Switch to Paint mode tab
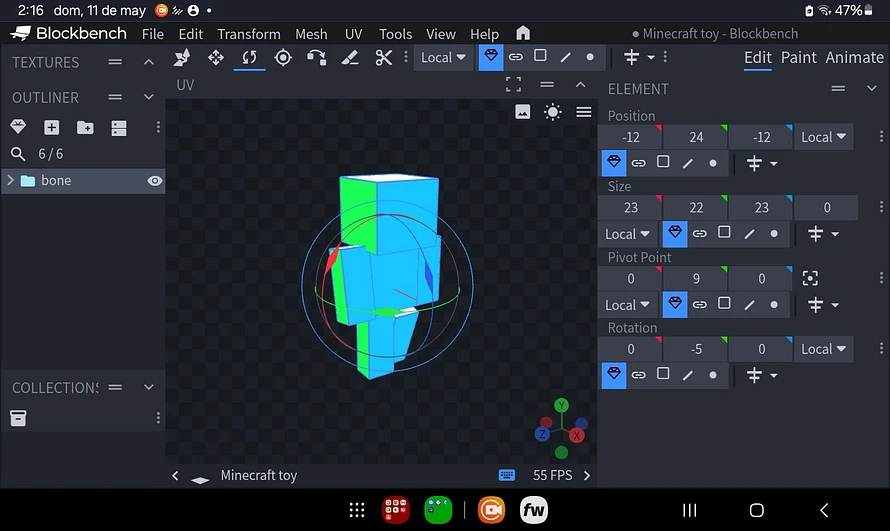 pyautogui.click(x=799, y=57)
